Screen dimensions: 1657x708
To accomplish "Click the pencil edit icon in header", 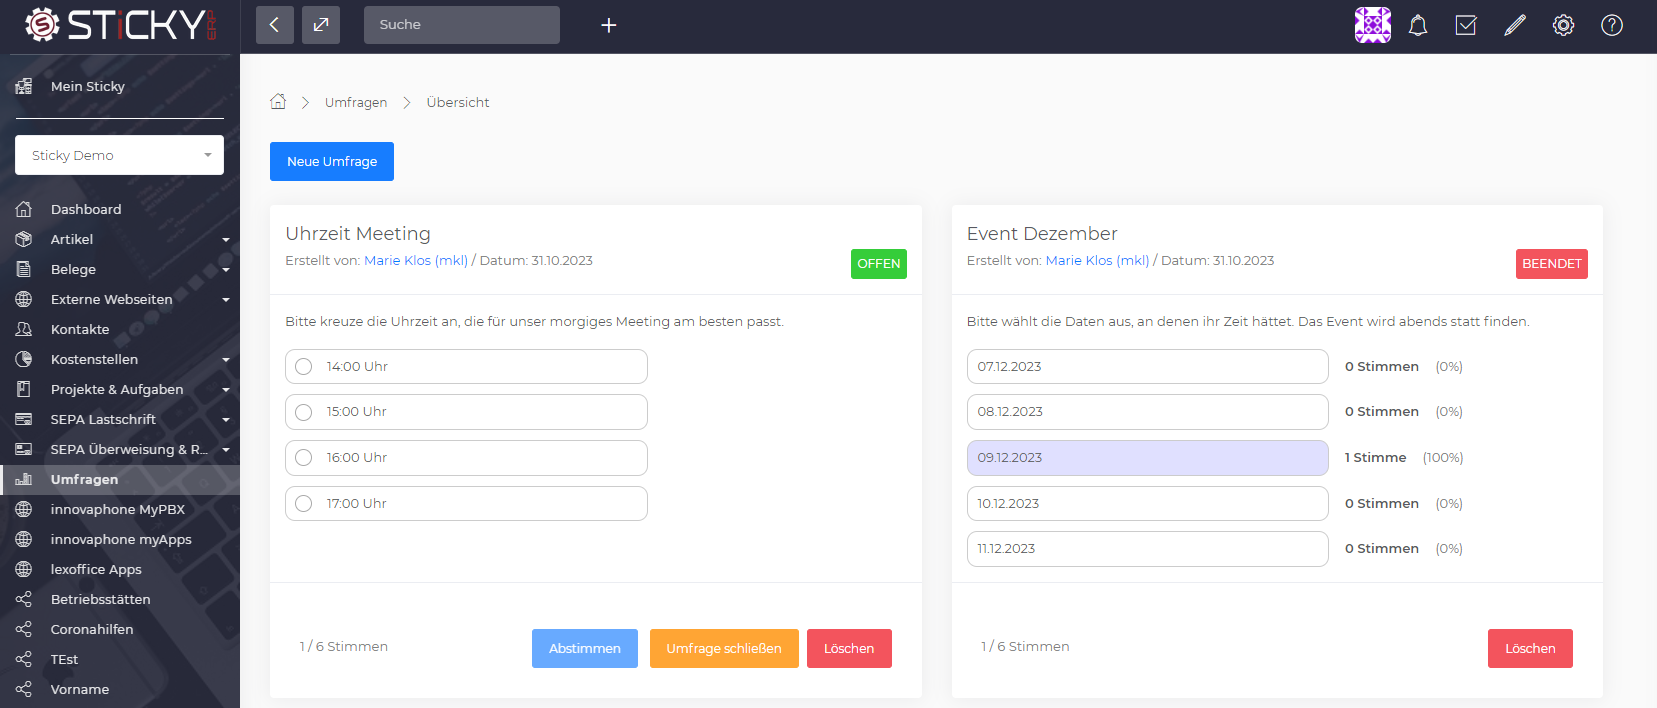I will (x=1515, y=25).
